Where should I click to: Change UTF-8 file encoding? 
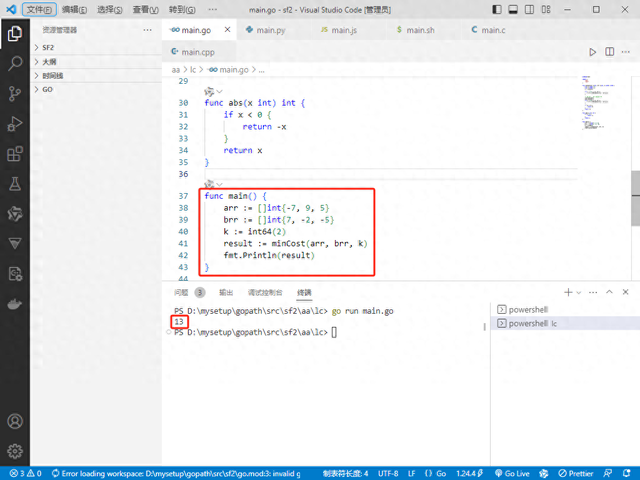[x=388, y=473]
